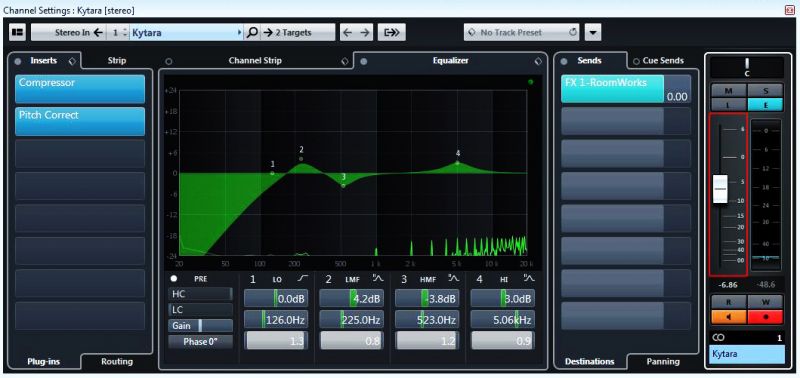Enable monitor with orange speaker button

729,317
